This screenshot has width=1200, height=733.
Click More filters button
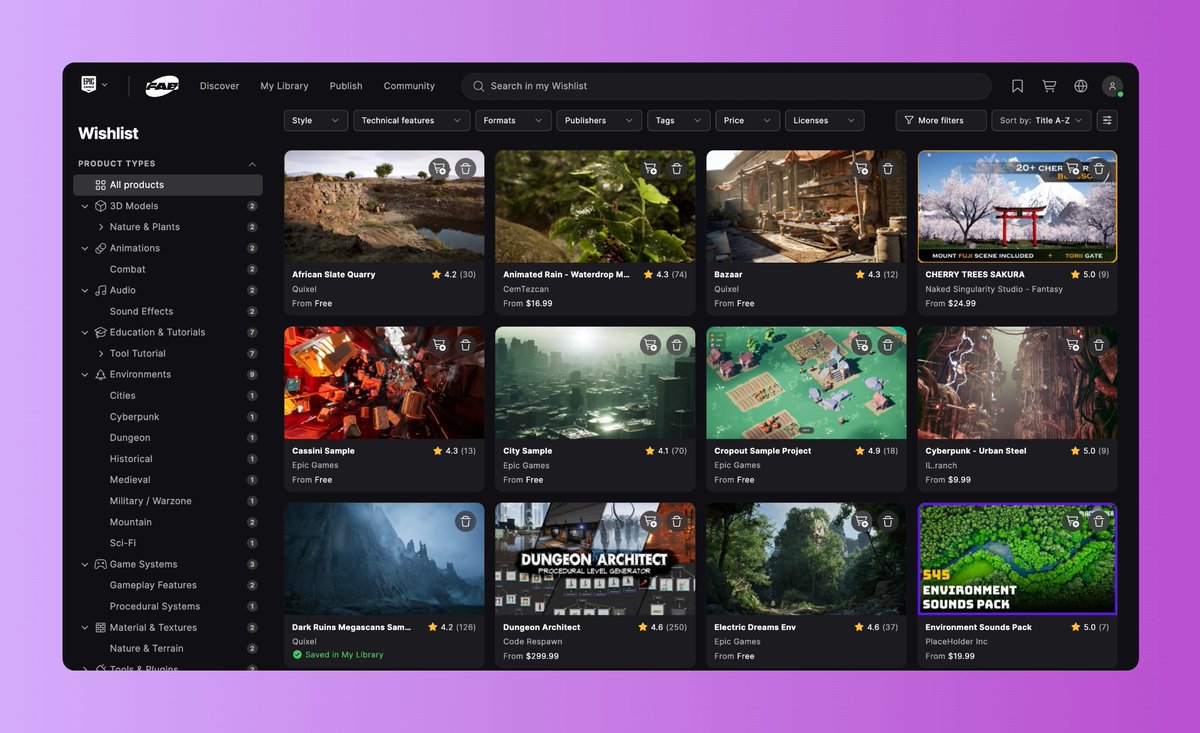[941, 120]
